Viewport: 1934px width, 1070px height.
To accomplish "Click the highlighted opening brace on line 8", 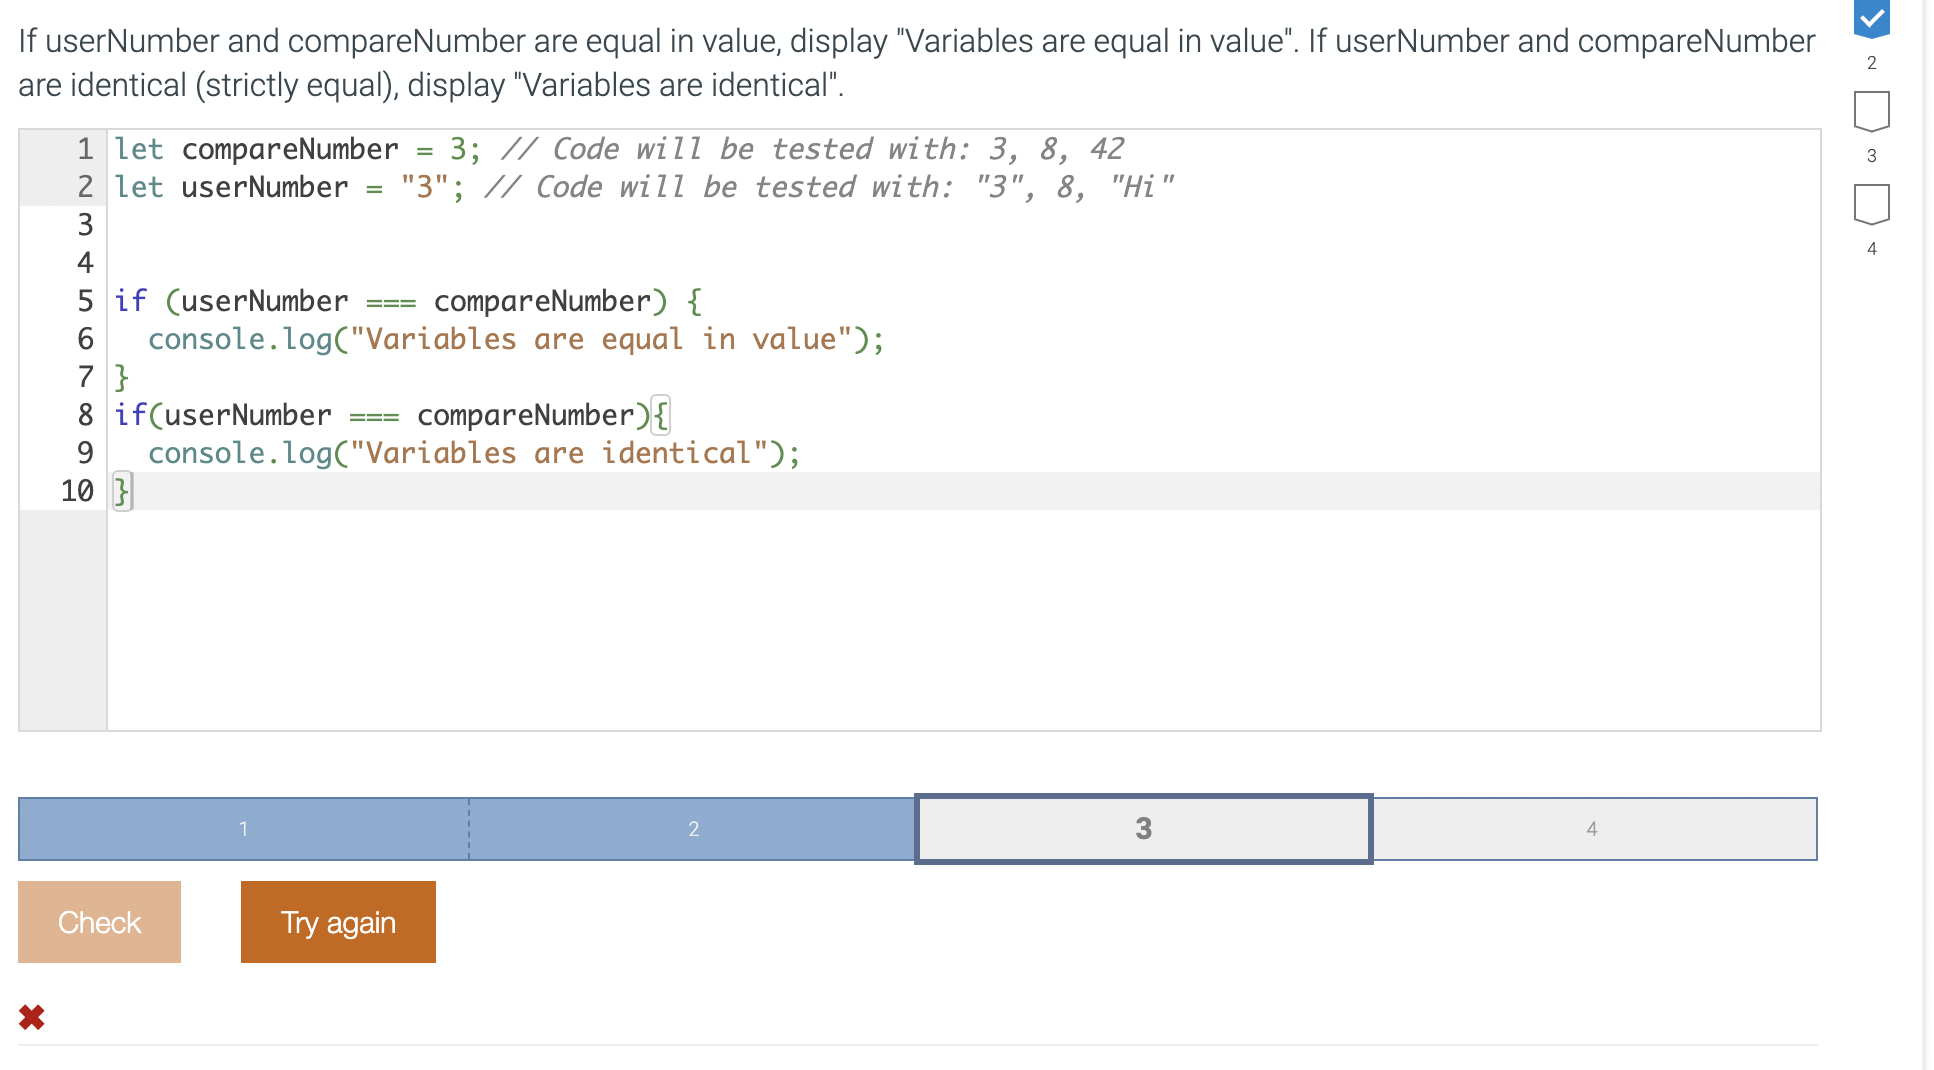I will click(661, 414).
